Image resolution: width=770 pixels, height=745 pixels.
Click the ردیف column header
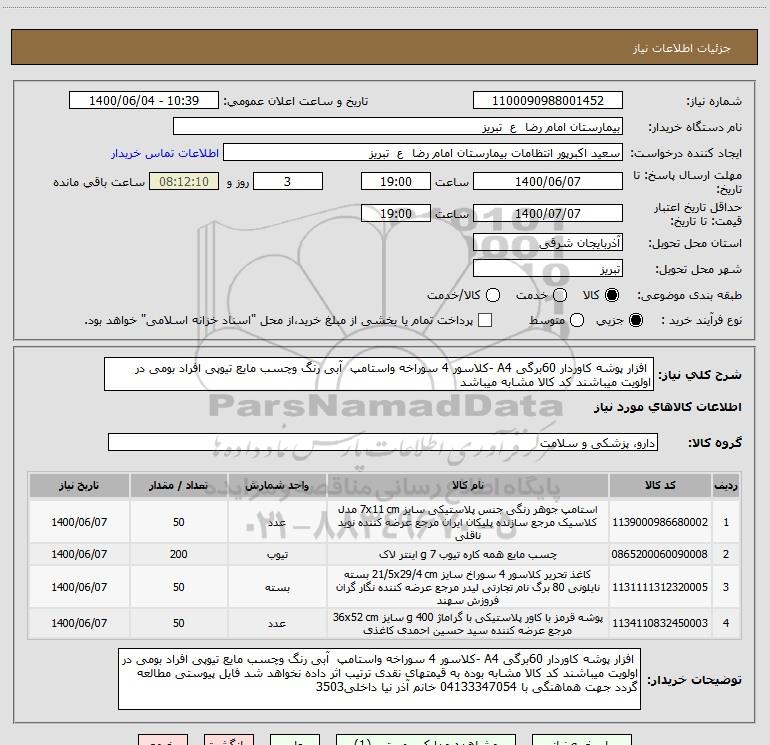(x=726, y=485)
